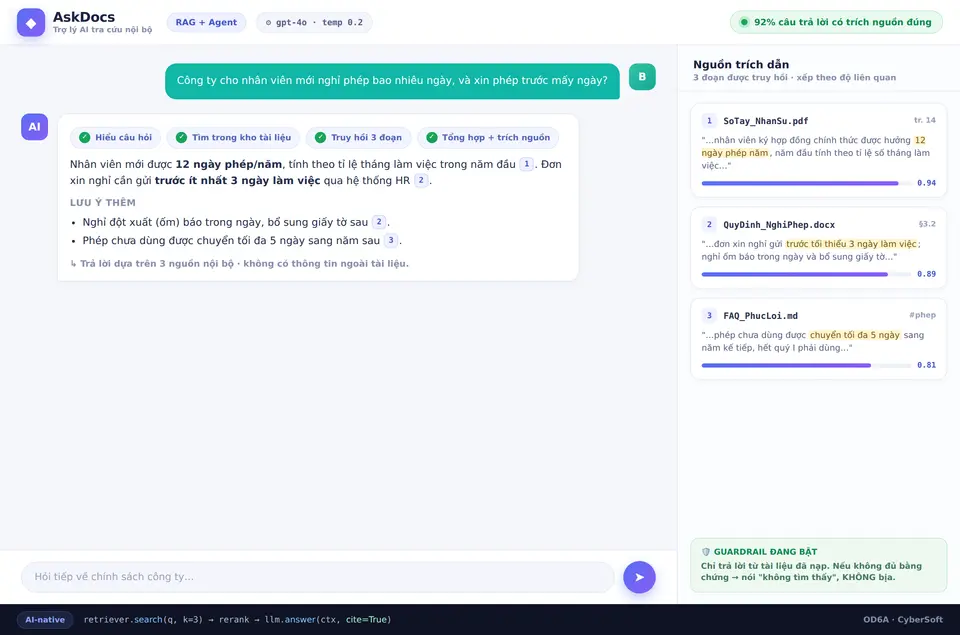Click the 0.94 relevance score value
960x635 pixels.
pyautogui.click(x=926, y=183)
